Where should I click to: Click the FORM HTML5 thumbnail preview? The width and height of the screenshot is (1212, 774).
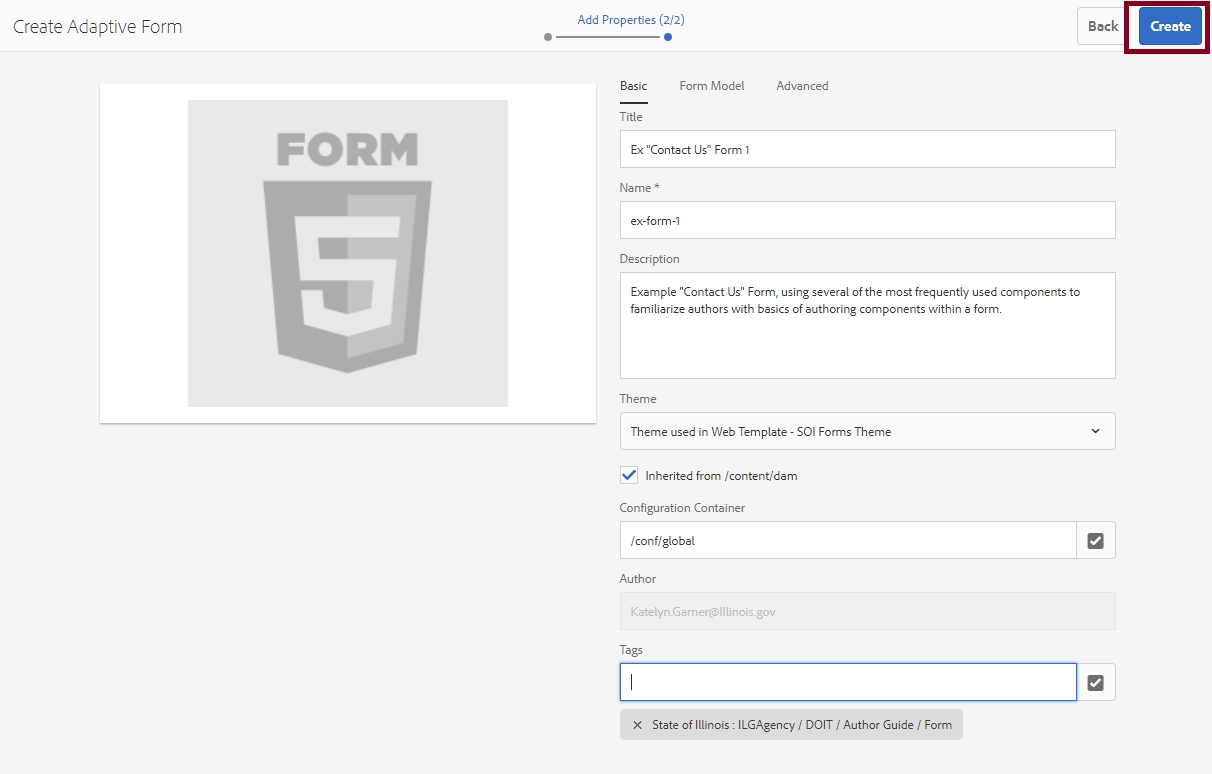point(348,253)
